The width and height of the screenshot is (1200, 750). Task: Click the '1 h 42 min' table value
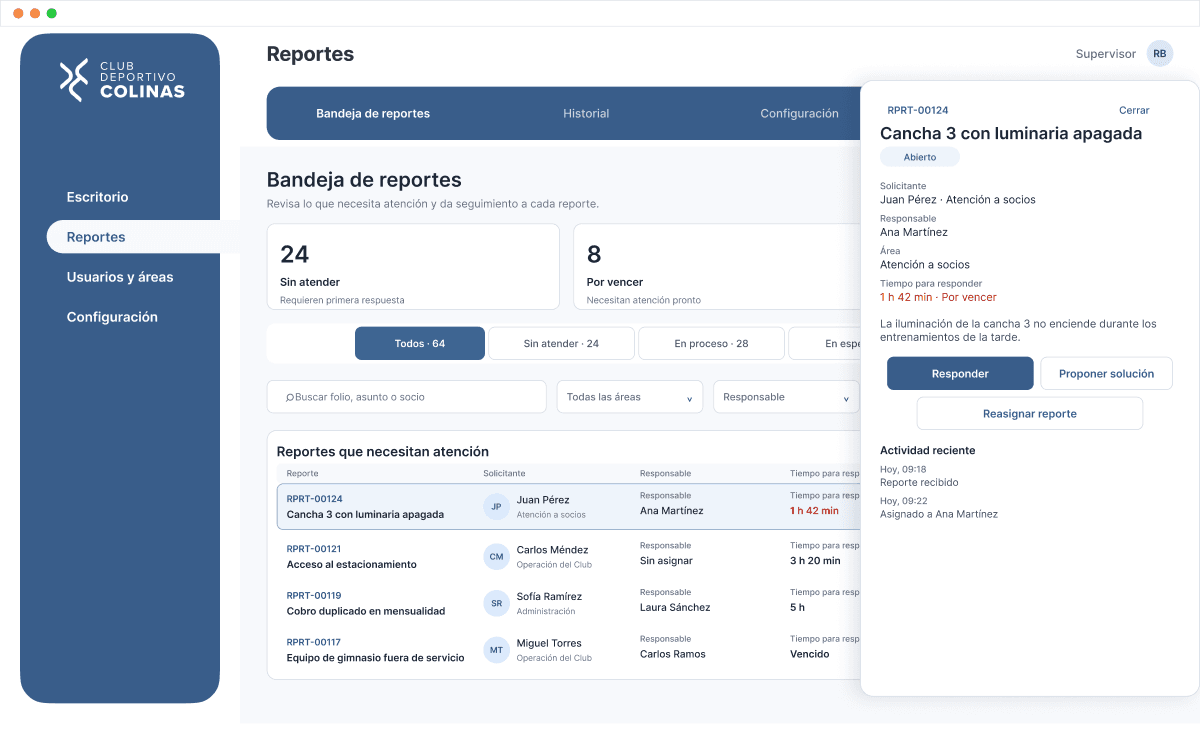pyautogui.click(x=815, y=511)
